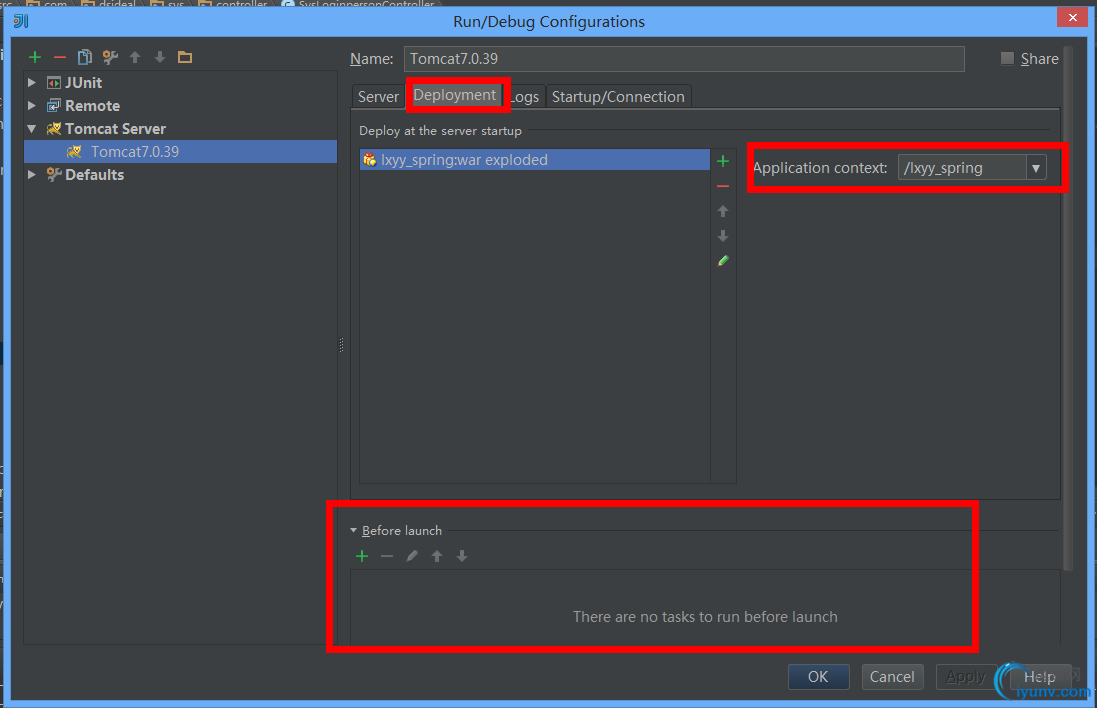Switch to the Logs tab

pos(525,97)
